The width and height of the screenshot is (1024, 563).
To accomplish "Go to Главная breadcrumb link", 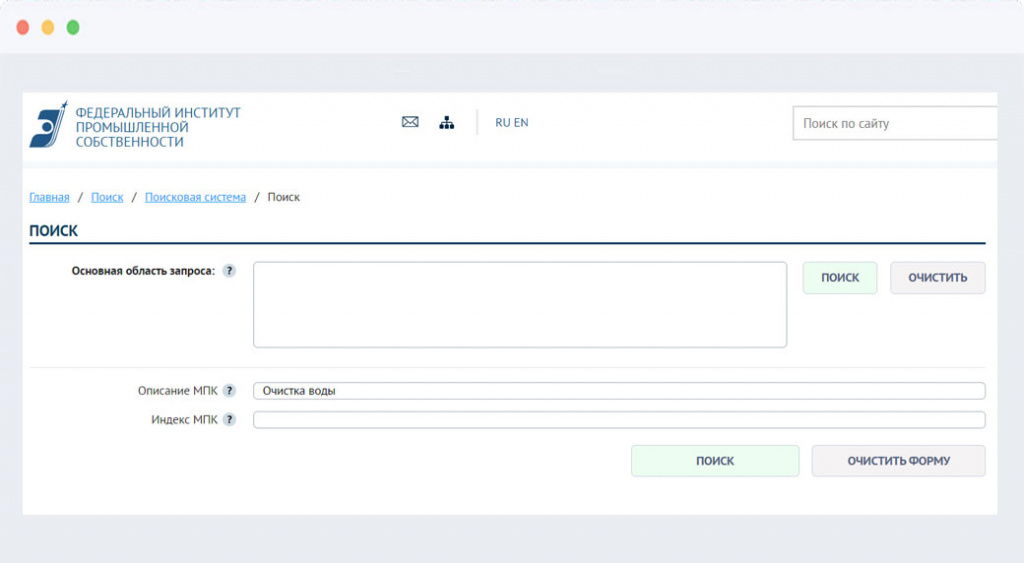I will click(x=49, y=197).
